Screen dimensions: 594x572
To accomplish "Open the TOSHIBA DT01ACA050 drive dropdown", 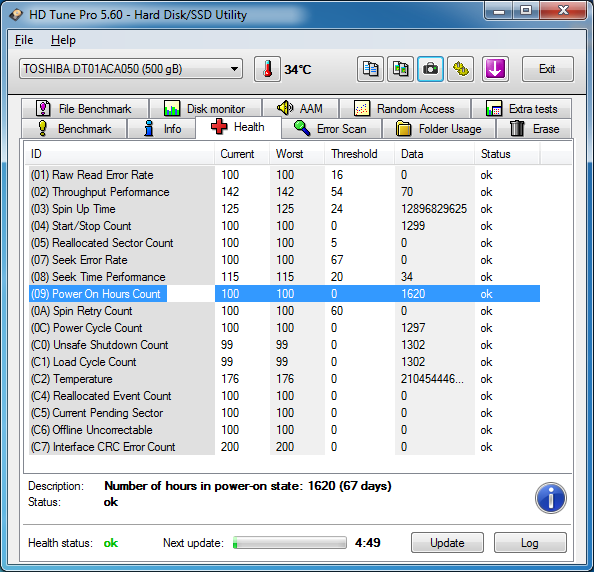I will tap(131, 69).
